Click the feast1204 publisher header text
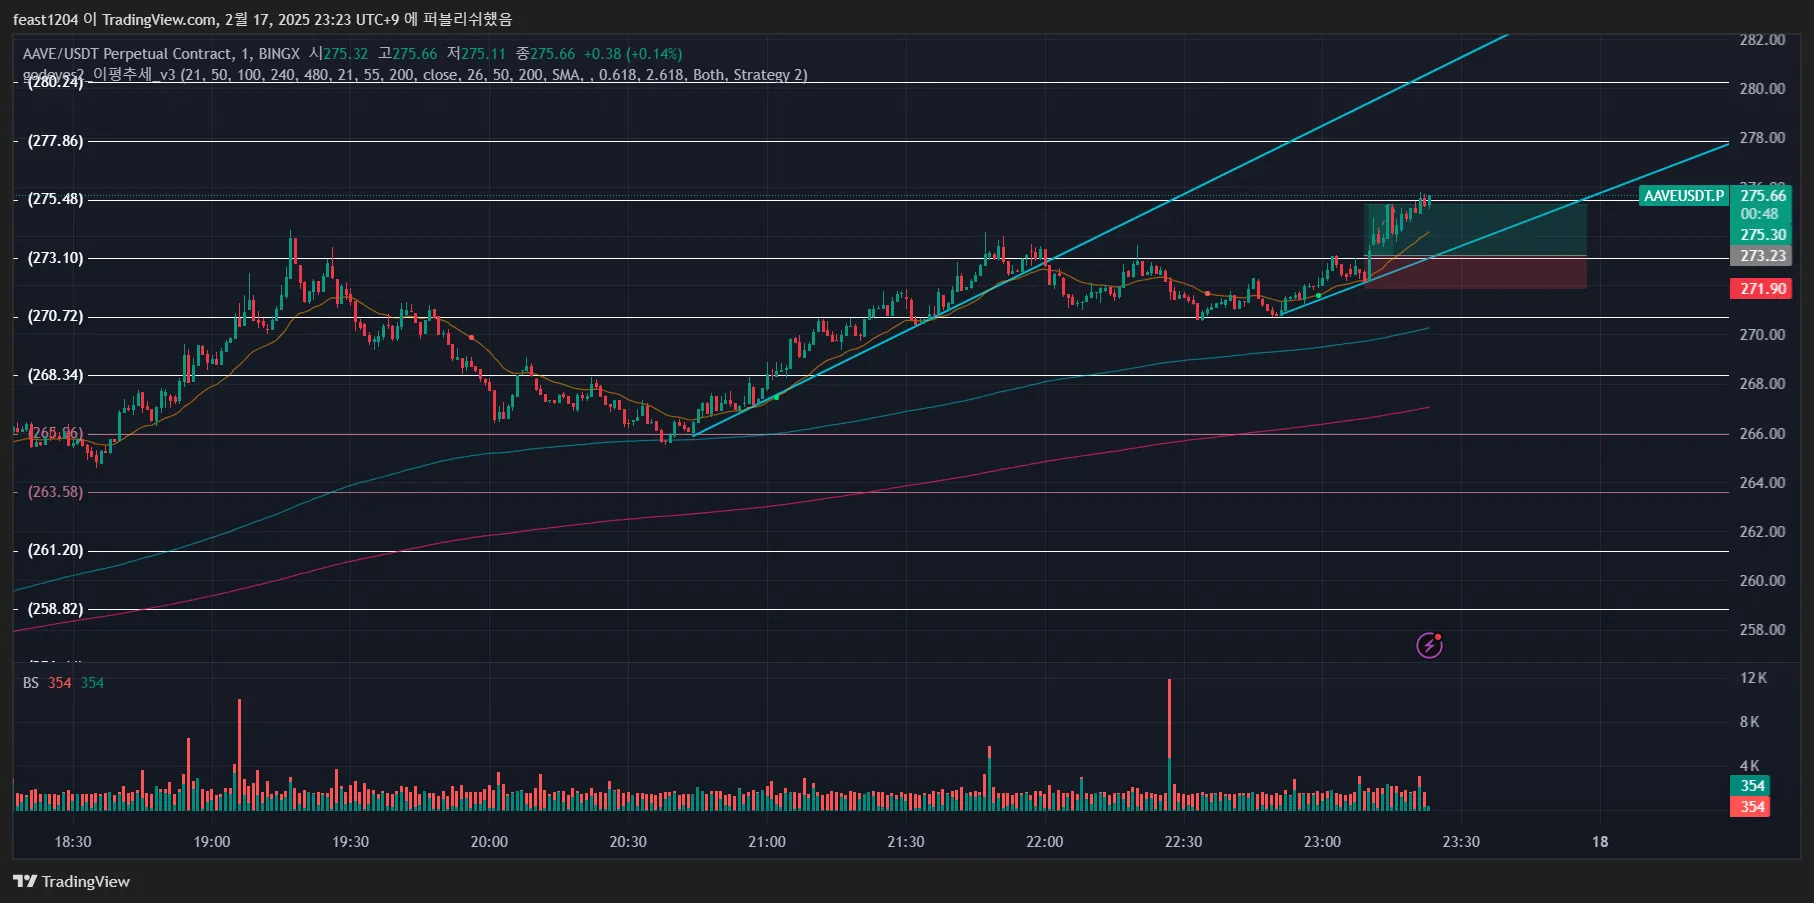 point(262,19)
